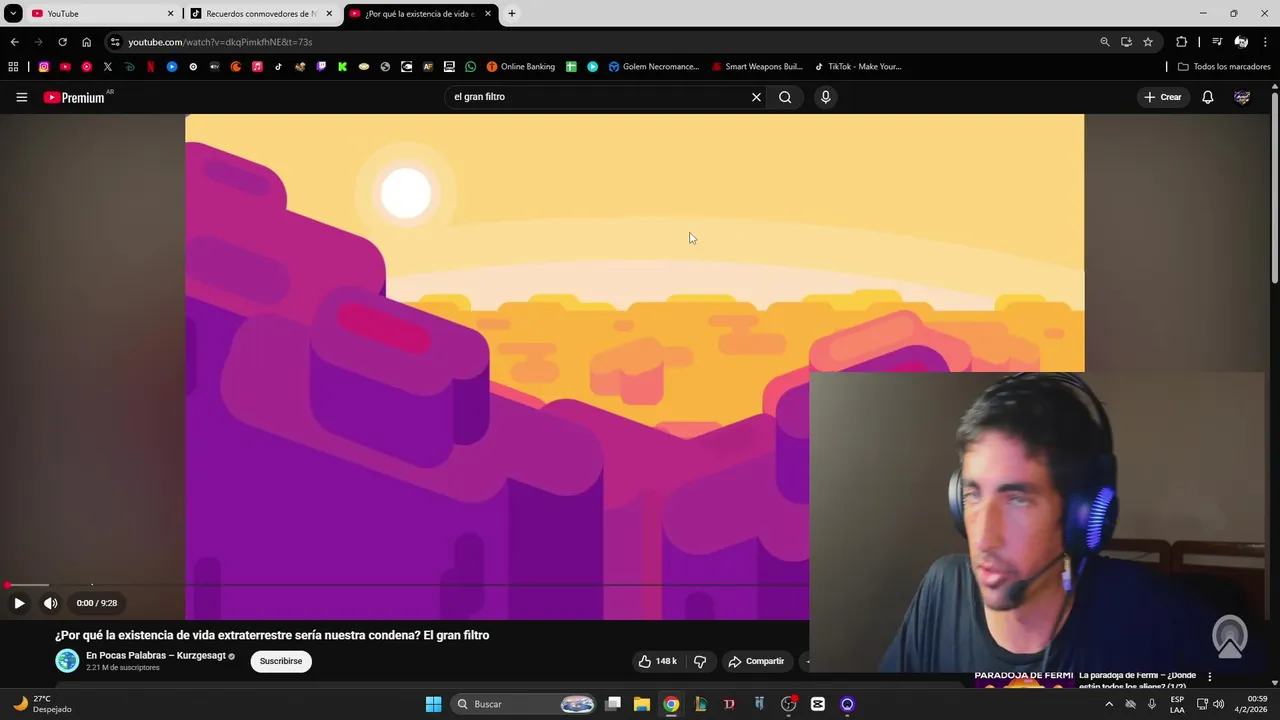Open the Netflix bookmark
Image resolution: width=1280 pixels, height=720 pixels.
click(151, 67)
